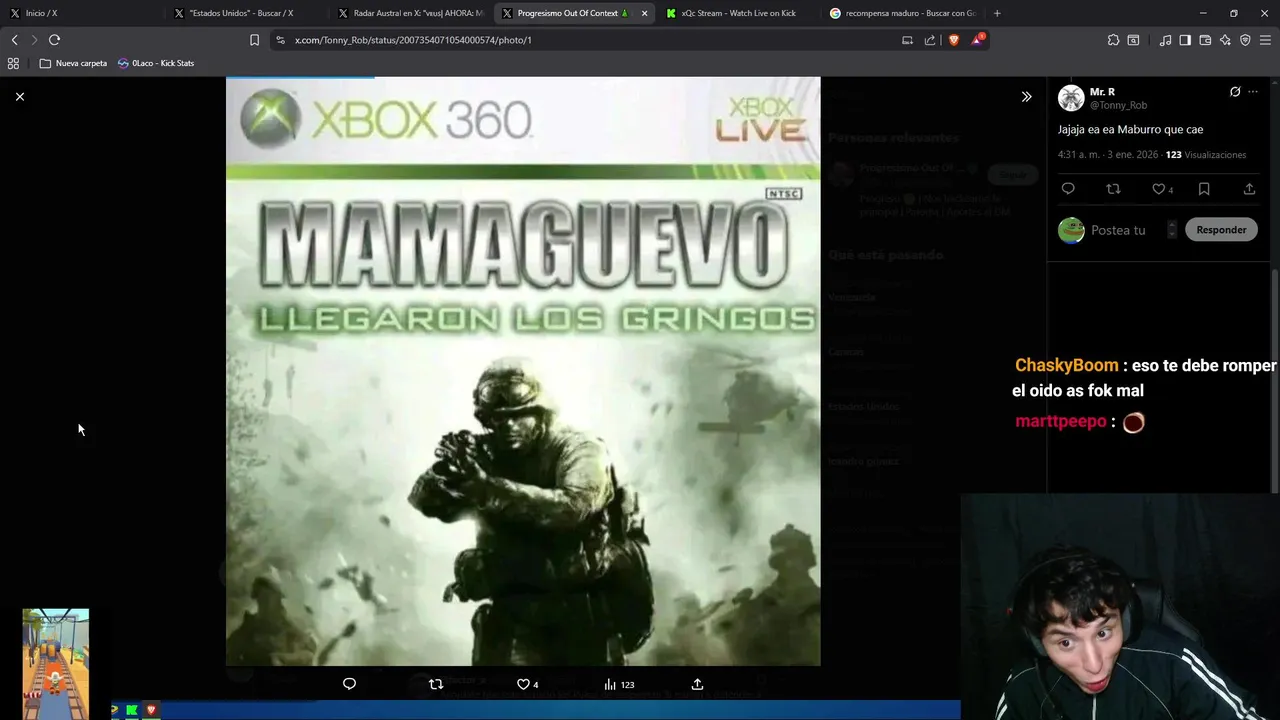The image size is (1280, 720).
Task: Open Brave Rewards triangle icon
Action: [978, 40]
